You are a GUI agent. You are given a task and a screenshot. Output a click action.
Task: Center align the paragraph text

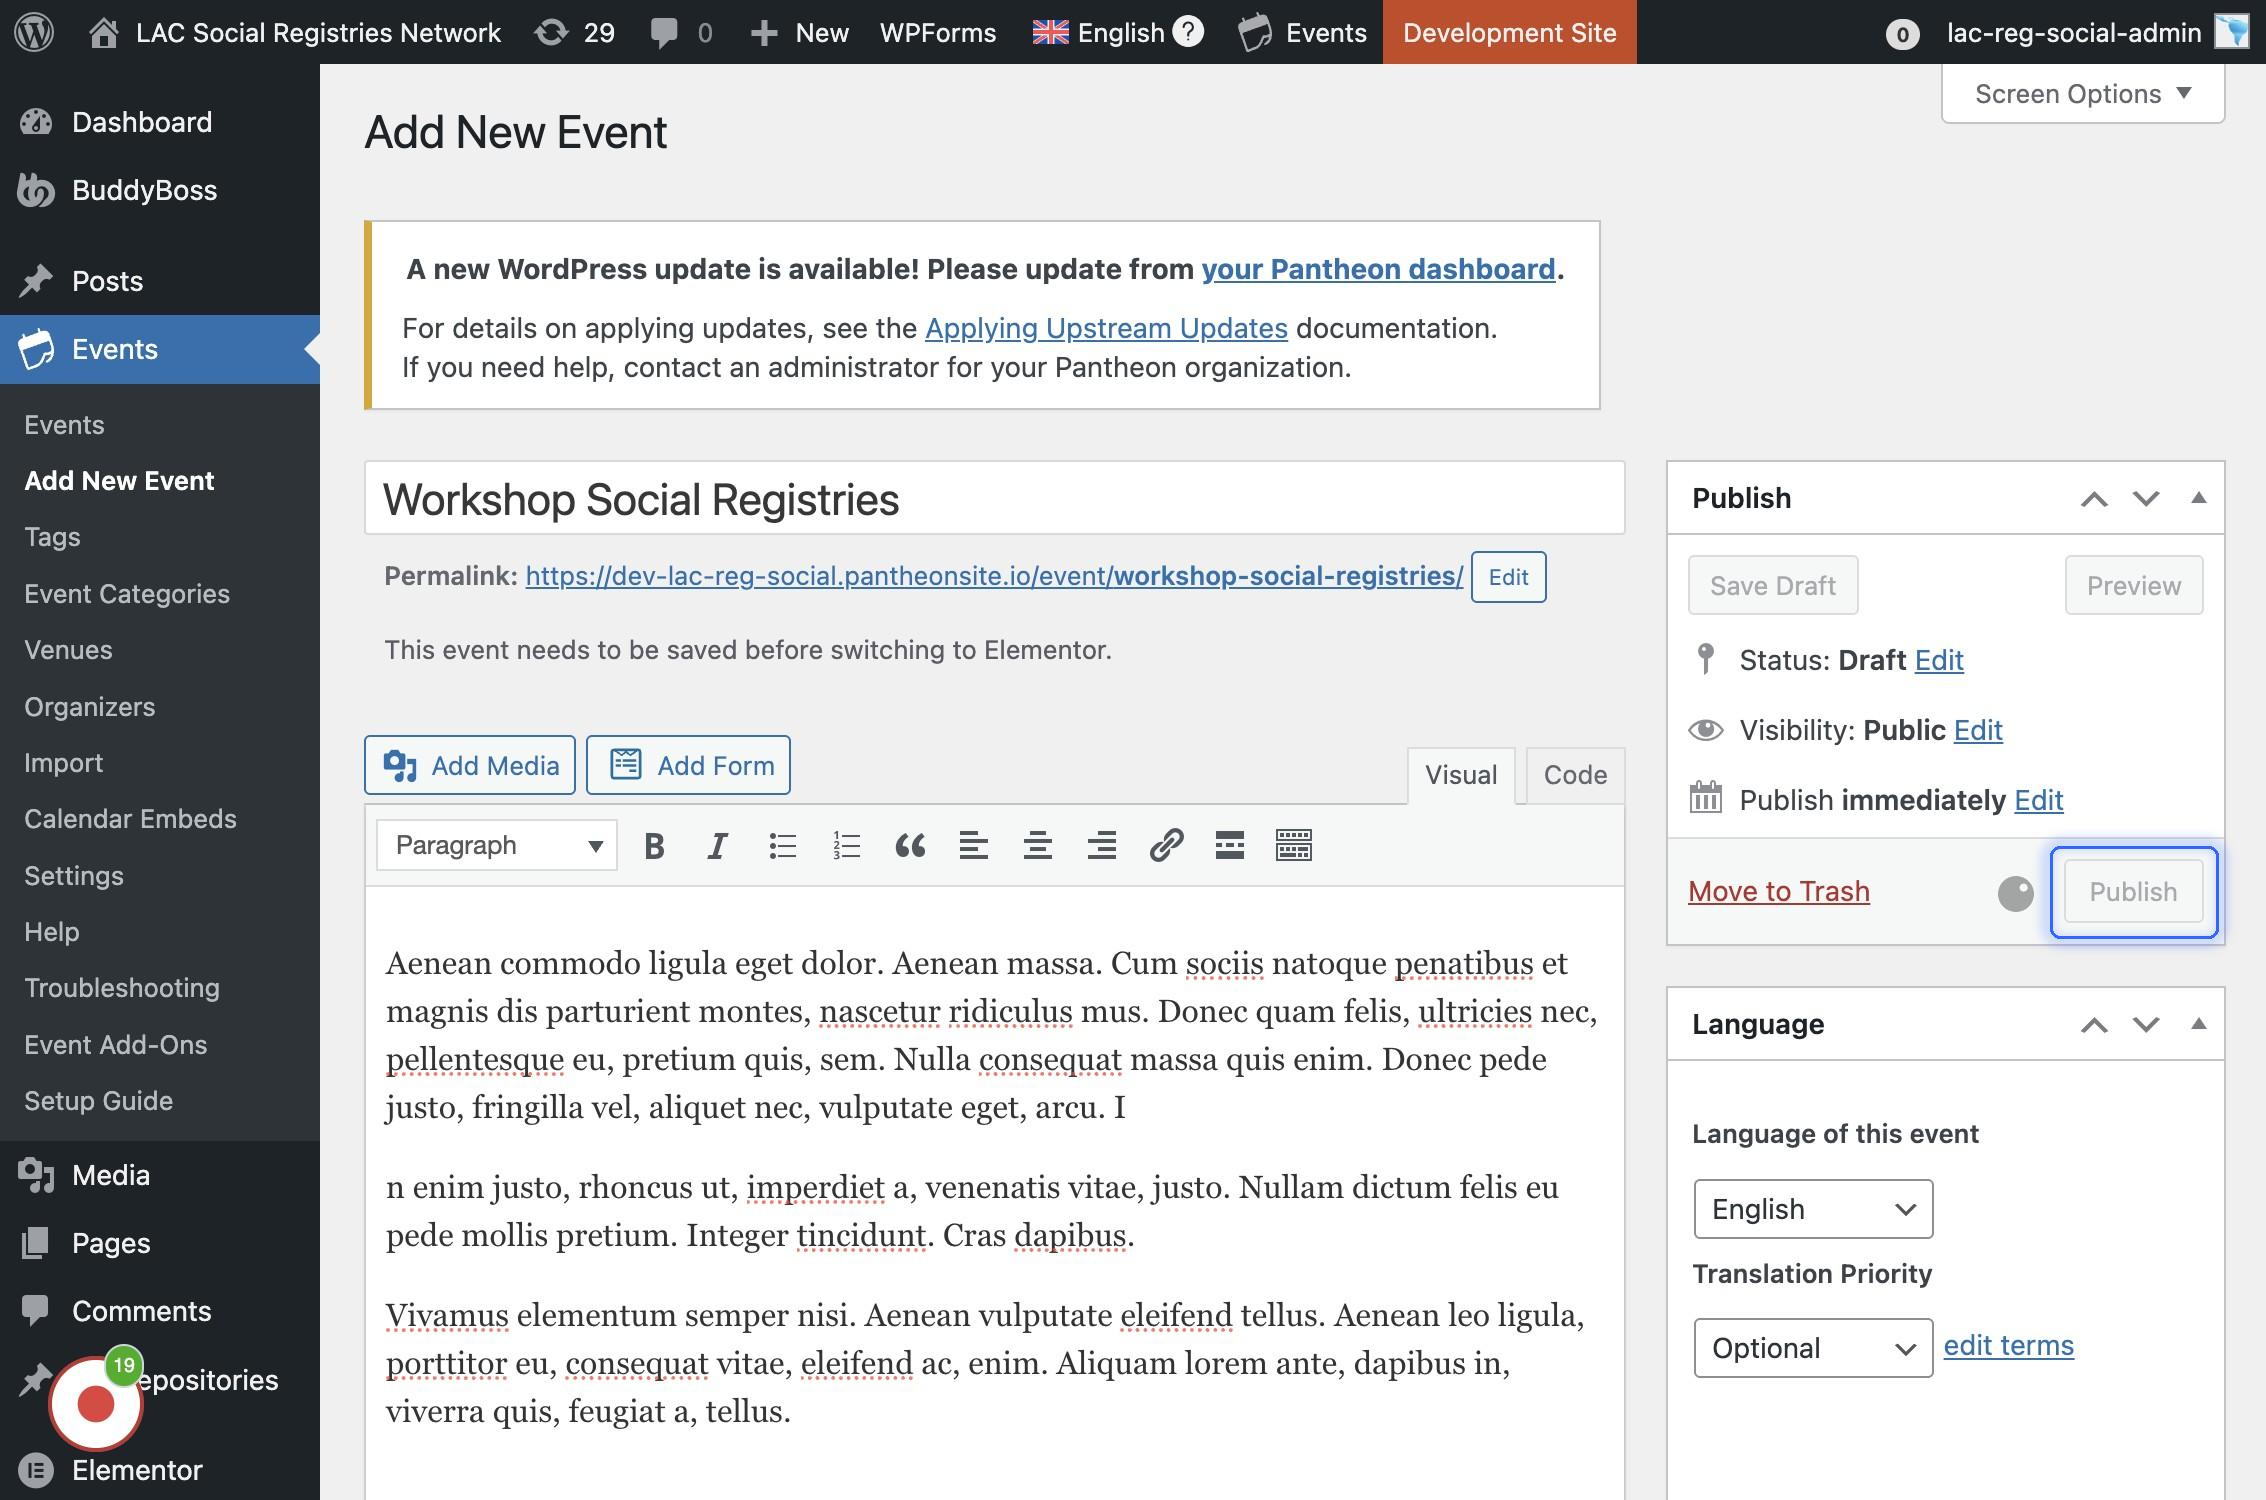[x=1037, y=846]
